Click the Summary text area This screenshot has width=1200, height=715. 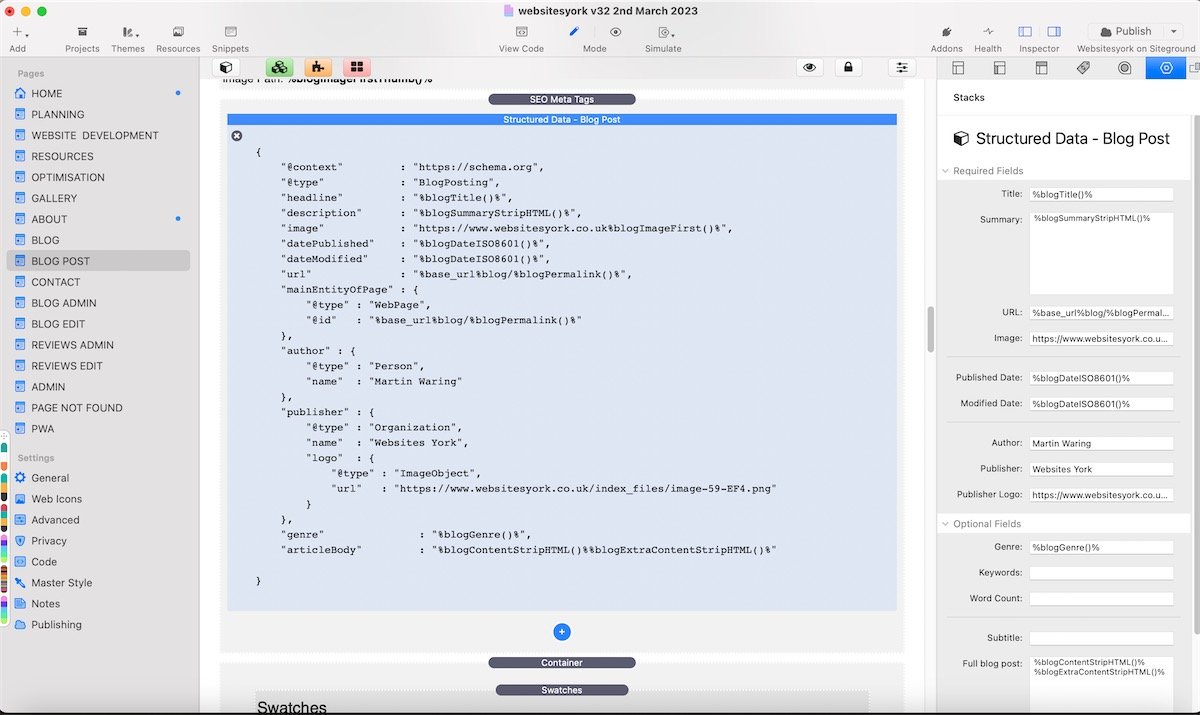coord(1101,253)
